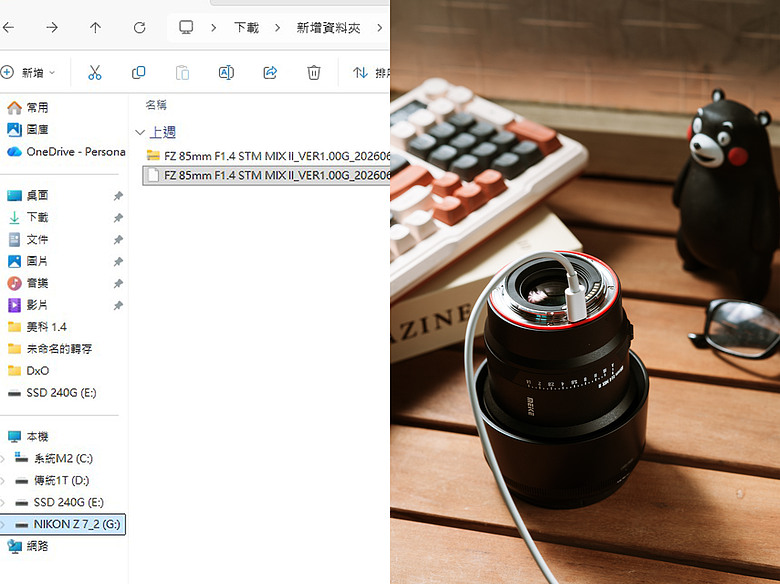Image resolution: width=780 pixels, height=584 pixels.
Task: Go up one folder level
Action: point(95,27)
